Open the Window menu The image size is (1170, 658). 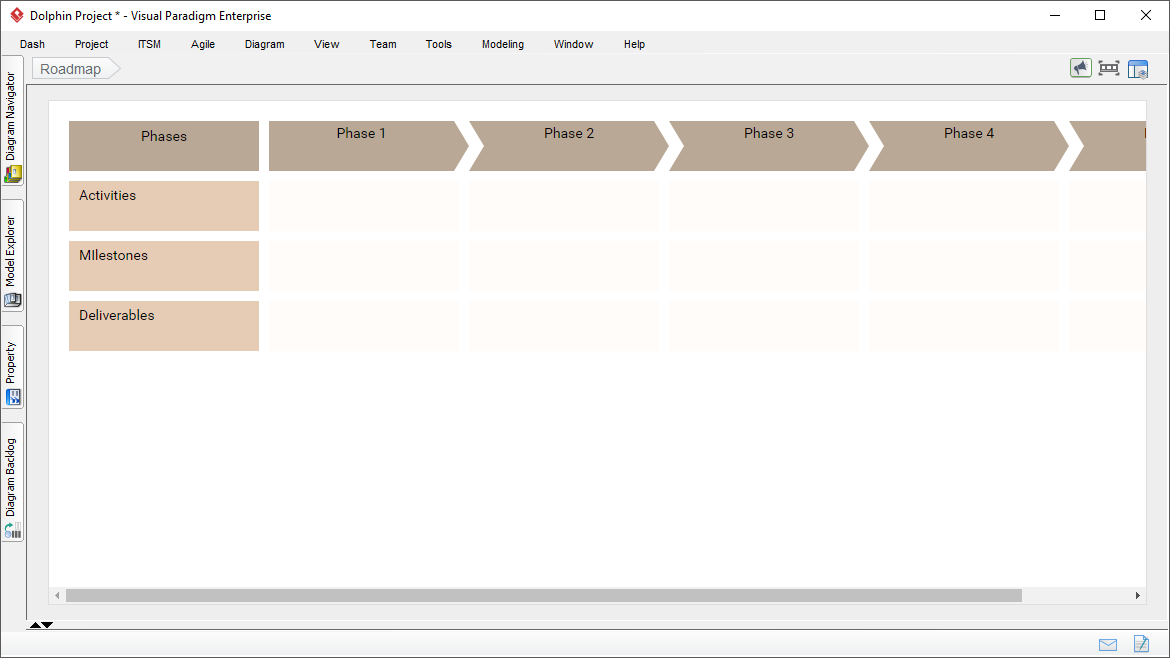(573, 44)
